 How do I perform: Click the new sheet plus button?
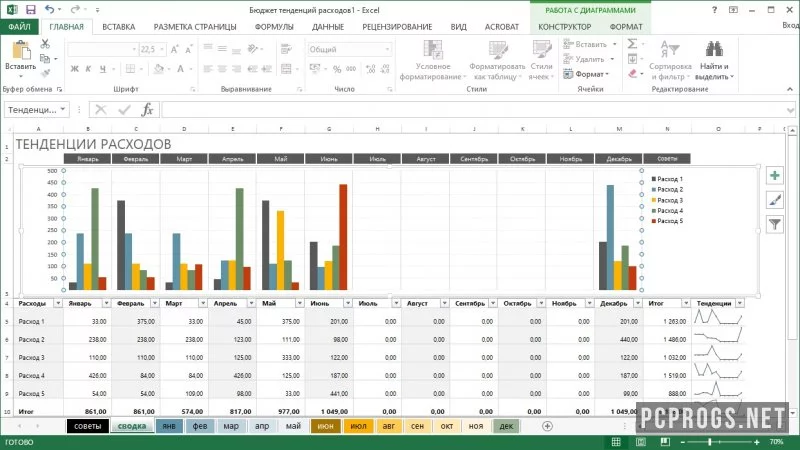547,426
